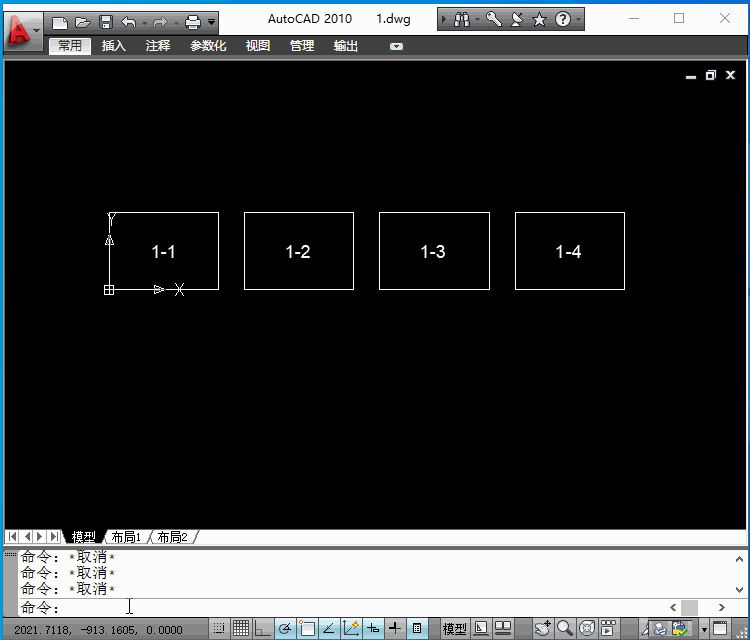Open the 管理 ribbon tab
Viewport: 750px width, 640px height.
[x=302, y=46]
